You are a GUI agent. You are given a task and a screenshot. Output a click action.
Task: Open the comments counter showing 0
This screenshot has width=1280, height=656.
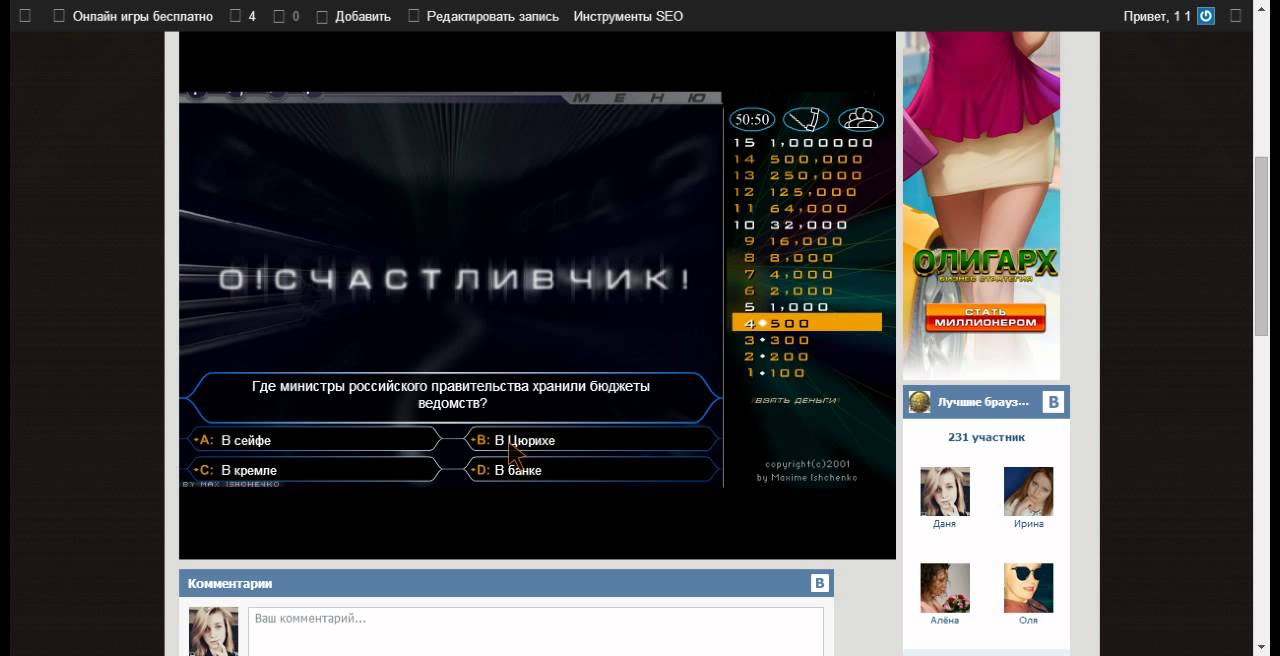(x=286, y=16)
